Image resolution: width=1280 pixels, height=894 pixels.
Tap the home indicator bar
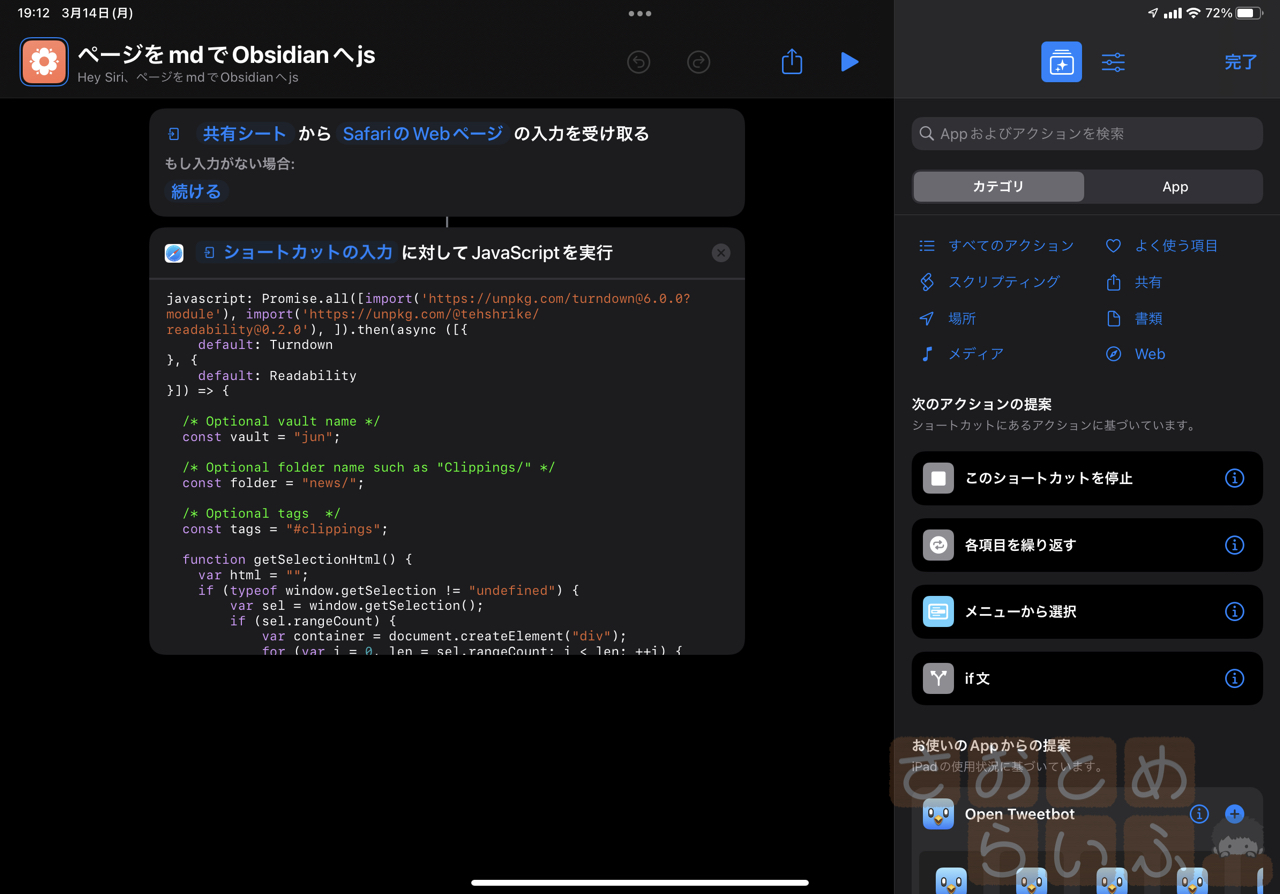tap(640, 883)
